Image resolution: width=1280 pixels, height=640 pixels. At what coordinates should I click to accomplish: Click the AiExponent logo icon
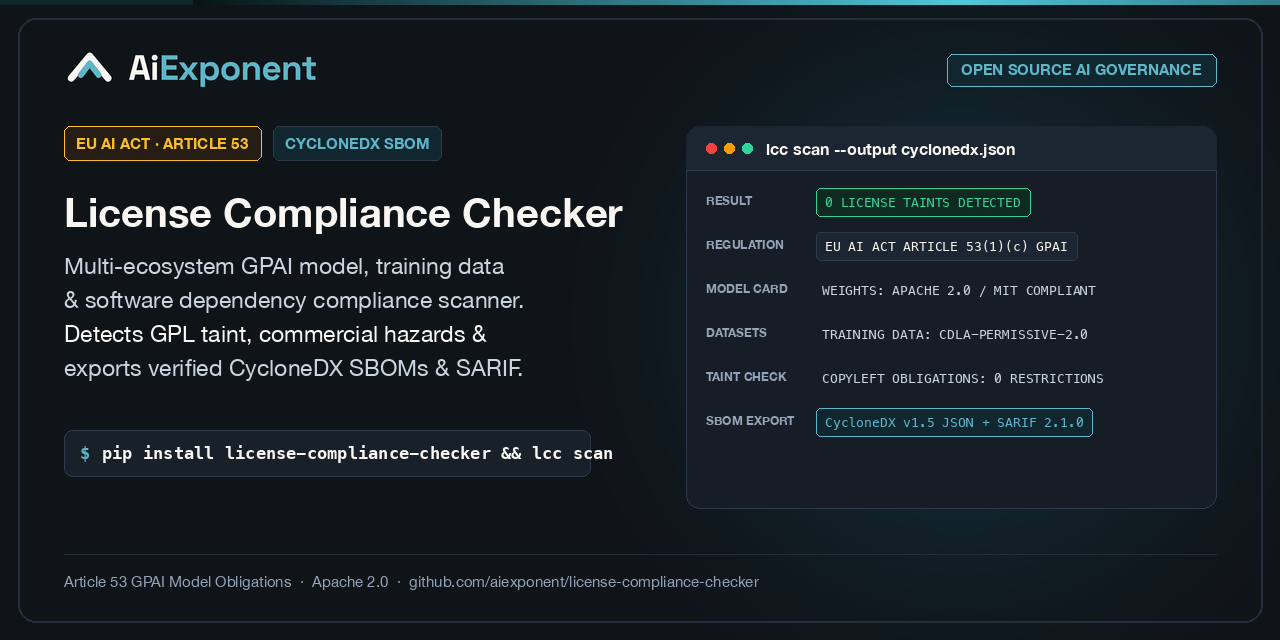[x=89, y=67]
